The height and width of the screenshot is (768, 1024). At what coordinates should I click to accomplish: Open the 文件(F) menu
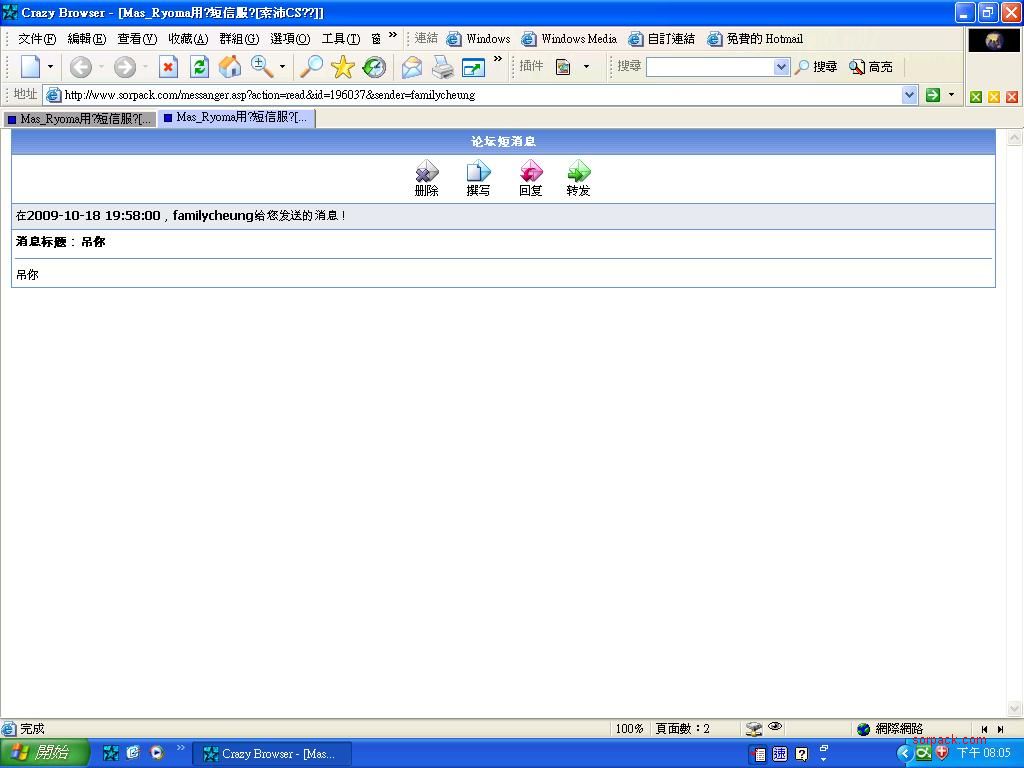36,39
